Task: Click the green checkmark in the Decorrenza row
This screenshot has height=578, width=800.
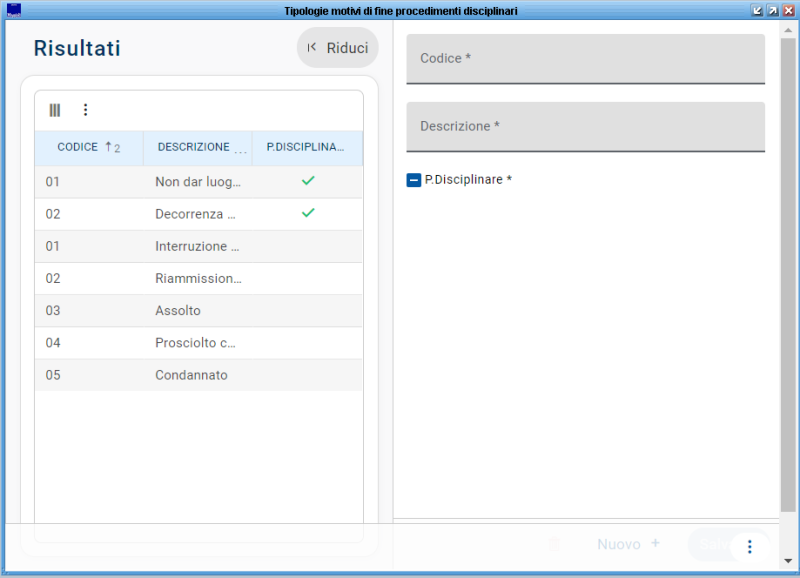Action: coord(308,213)
